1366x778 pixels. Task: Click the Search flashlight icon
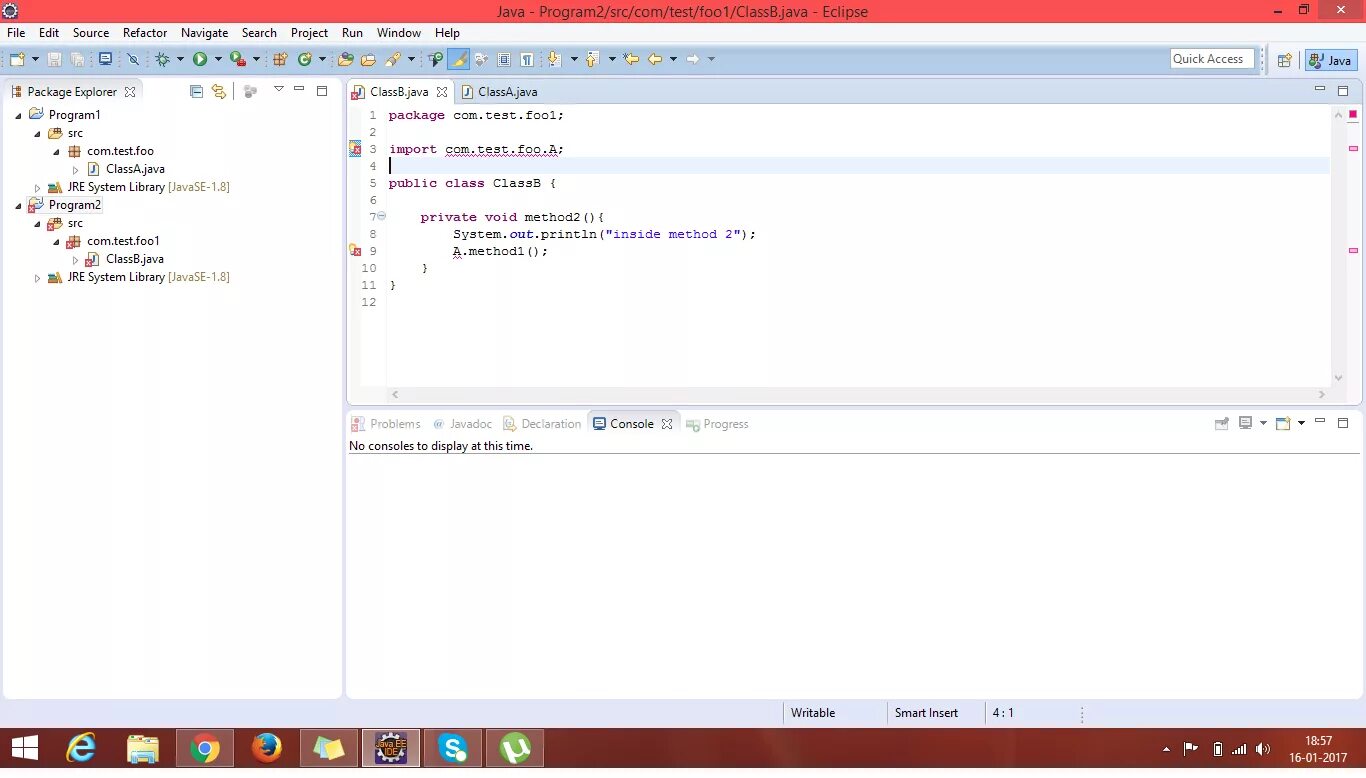point(393,60)
